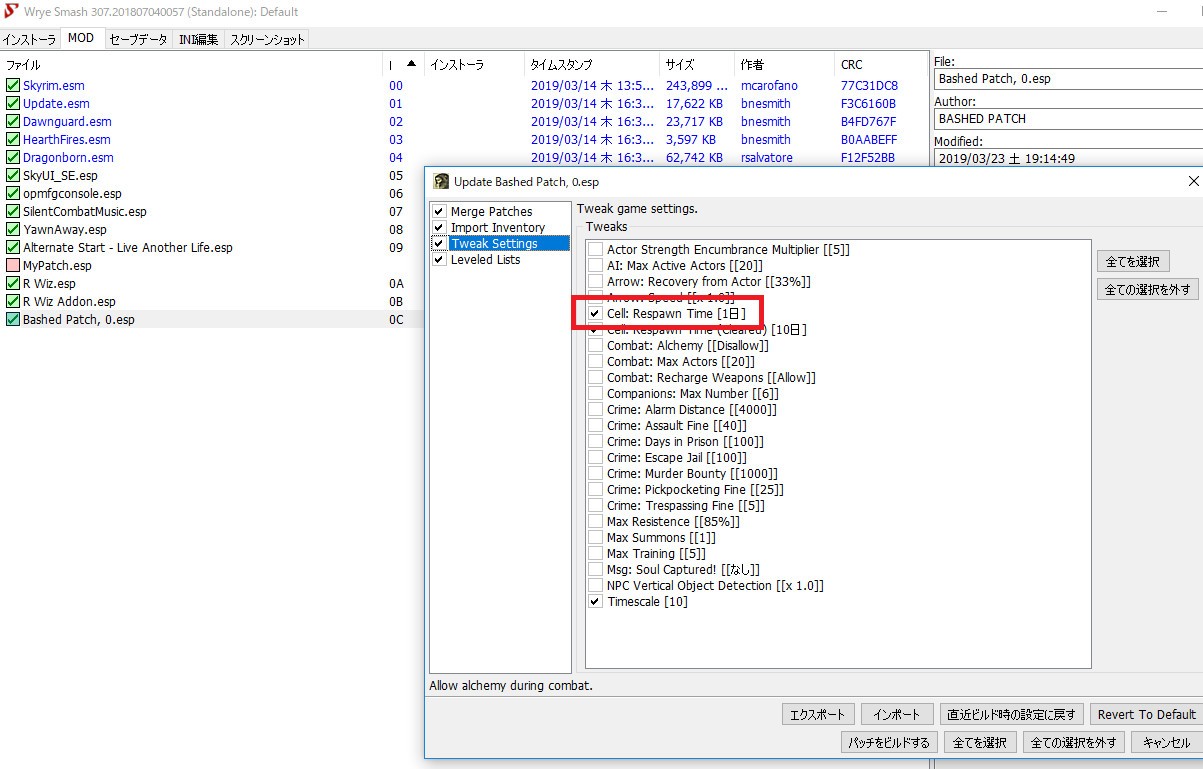Select Tweak Settings in patcher list

493,244
